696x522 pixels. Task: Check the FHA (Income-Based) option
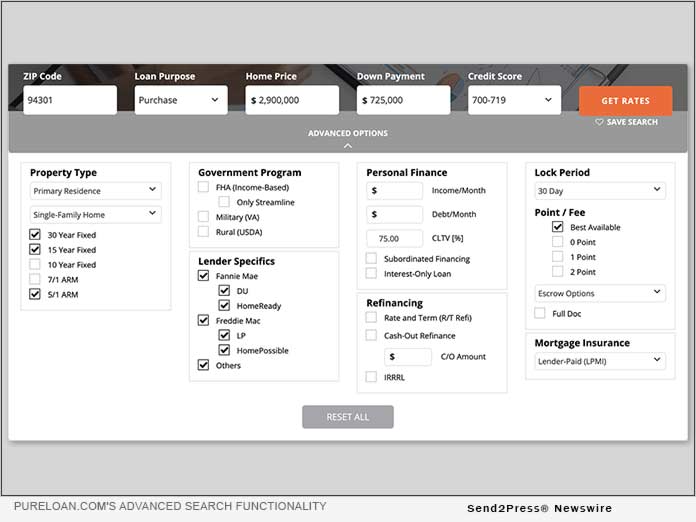click(x=204, y=187)
